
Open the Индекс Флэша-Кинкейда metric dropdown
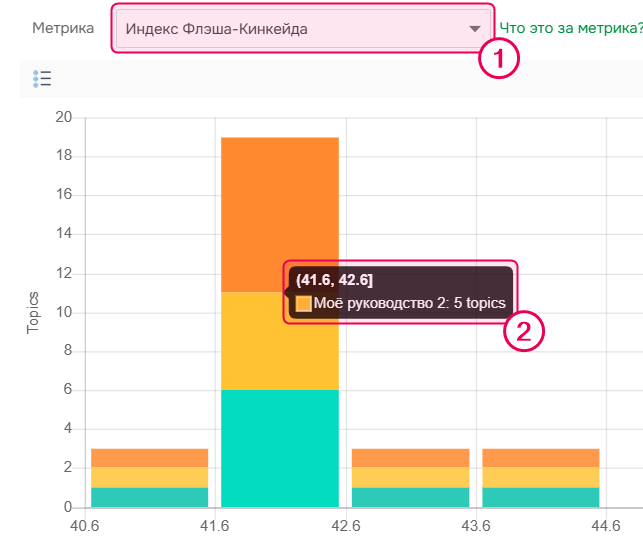pos(290,29)
